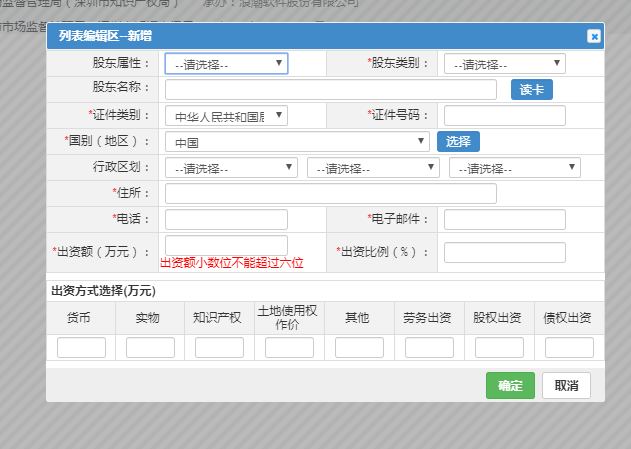Click the 取消 button

pos(567,386)
